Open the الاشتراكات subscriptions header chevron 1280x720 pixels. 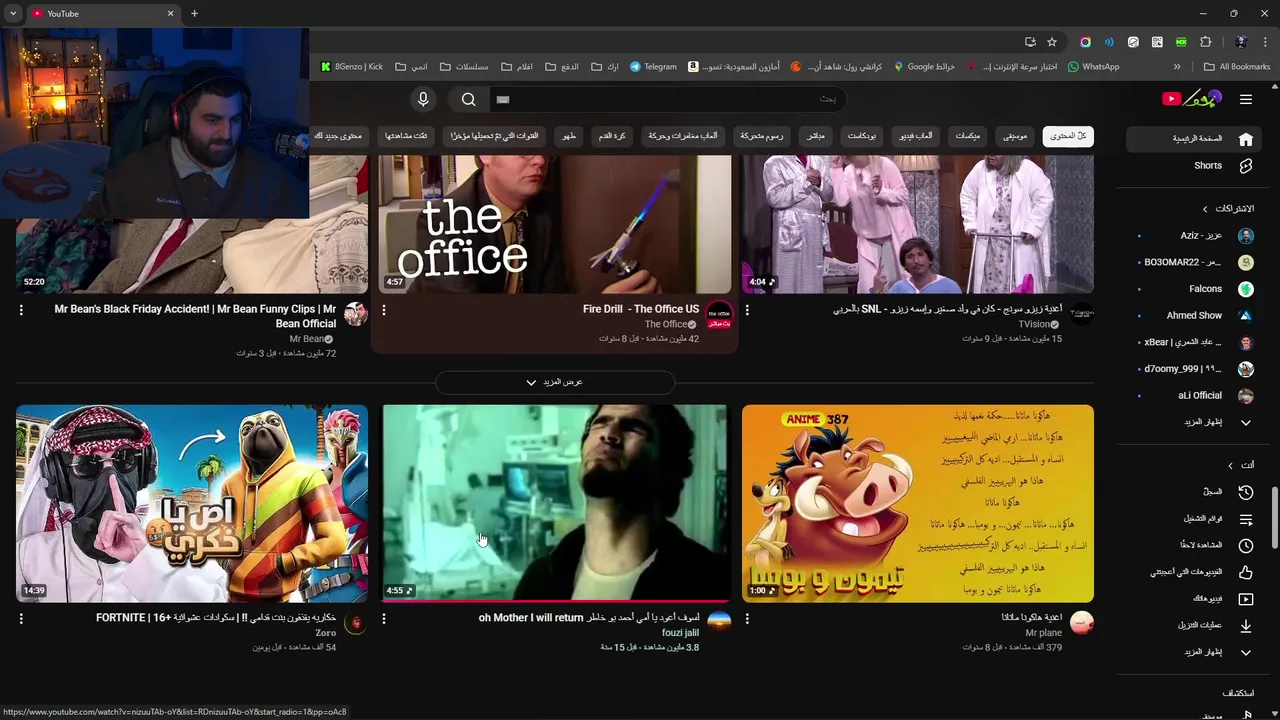1205,209
